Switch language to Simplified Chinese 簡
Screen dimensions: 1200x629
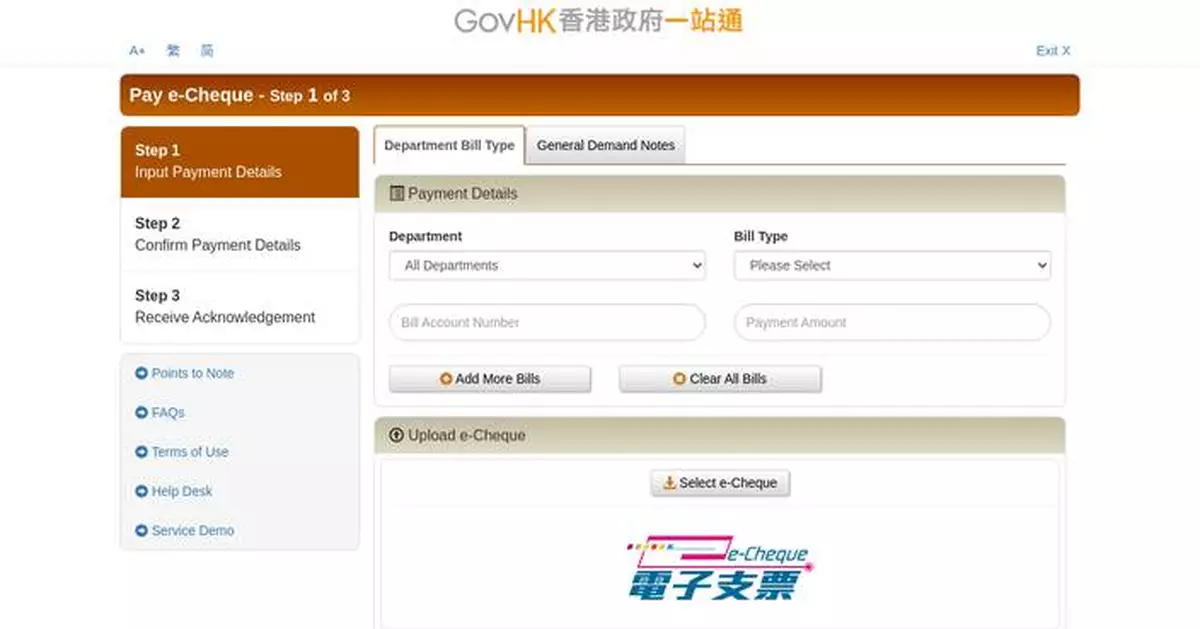(x=208, y=50)
